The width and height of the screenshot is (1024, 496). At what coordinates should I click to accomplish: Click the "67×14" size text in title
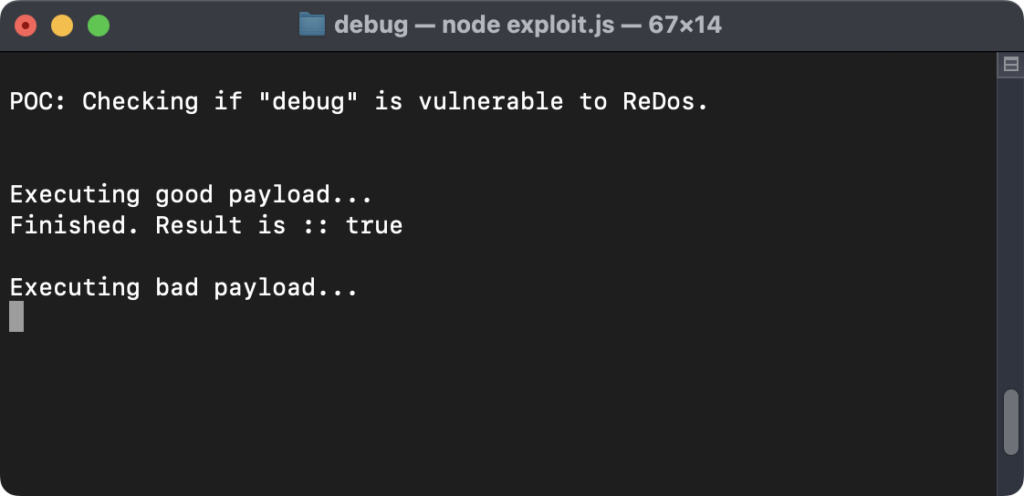tap(685, 25)
